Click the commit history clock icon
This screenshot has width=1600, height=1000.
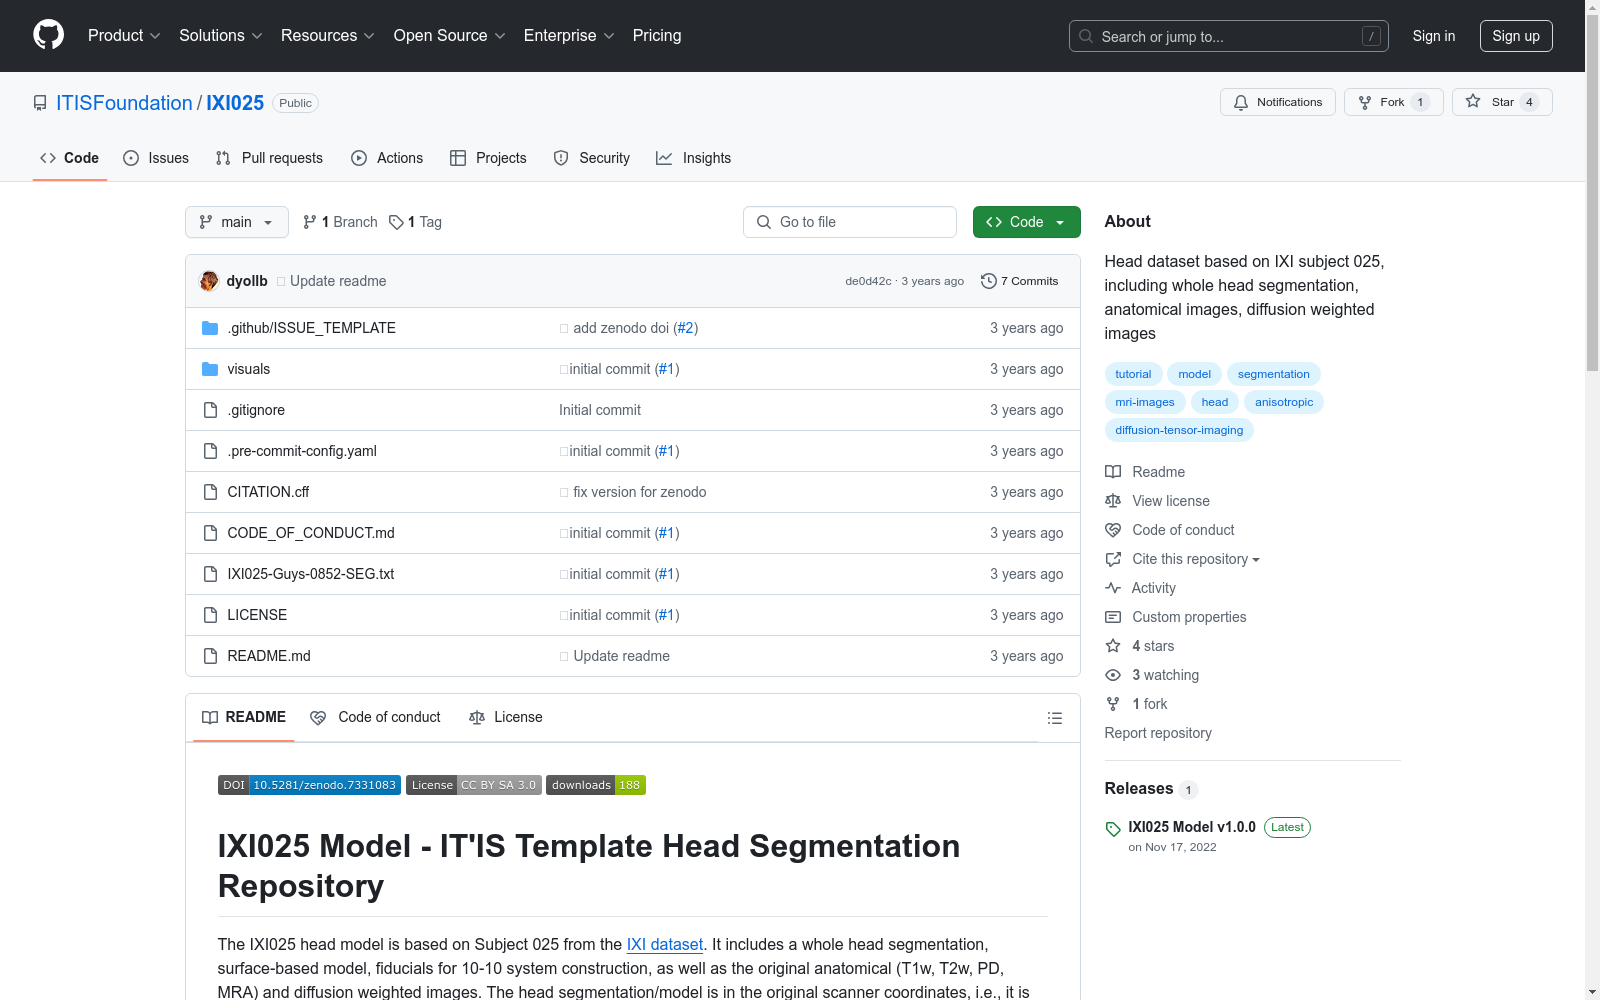(988, 281)
